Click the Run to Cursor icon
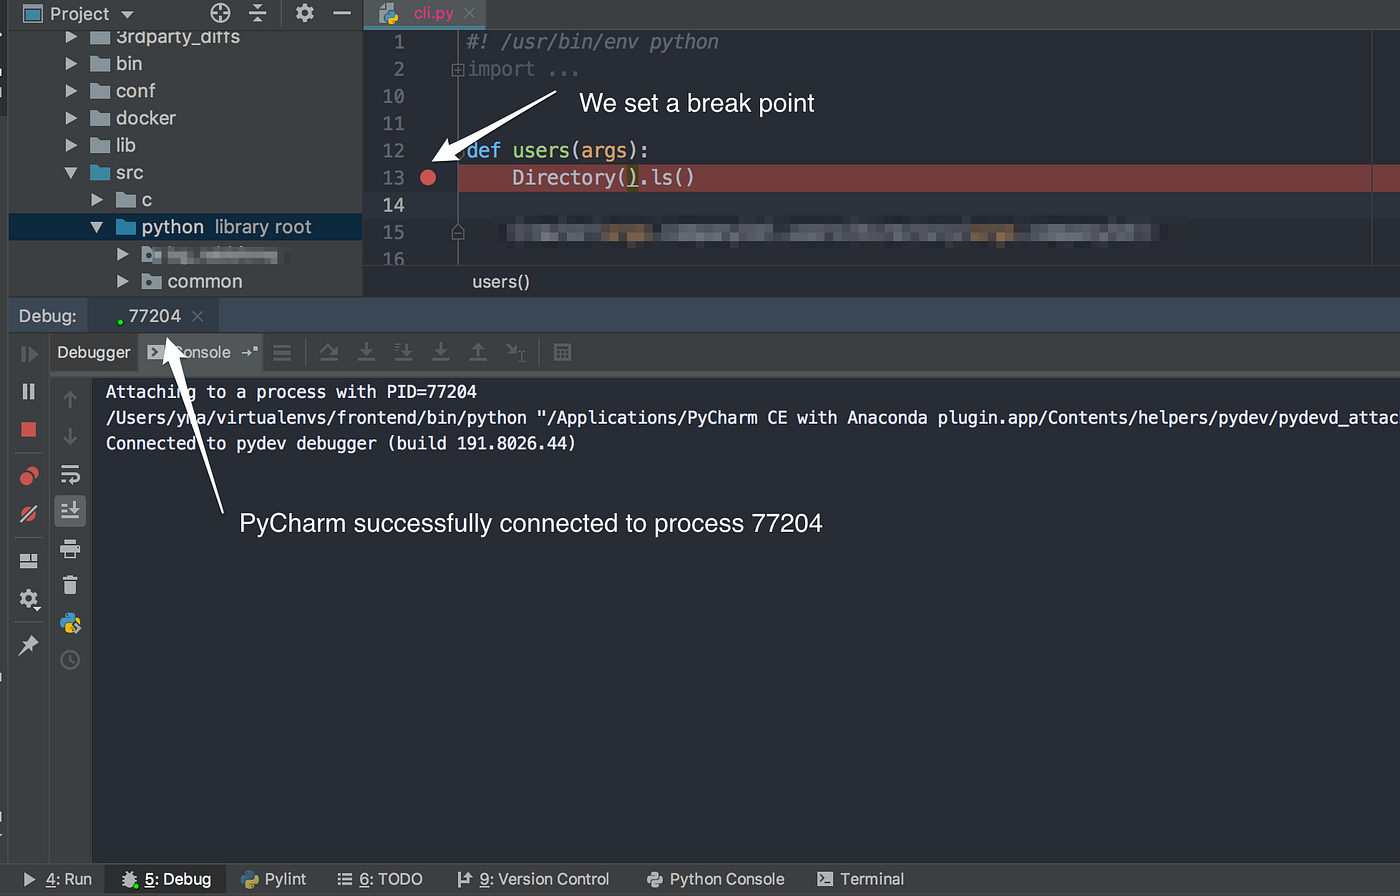1400x896 pixels. [514, 352]
